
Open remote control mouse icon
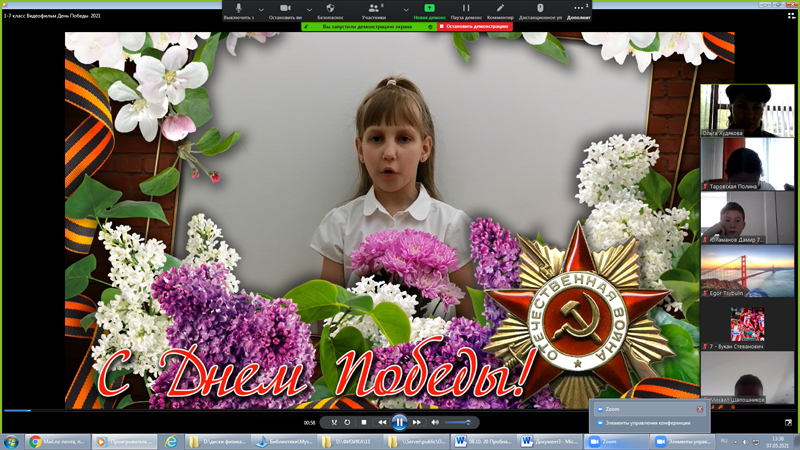(x=540, y=9)
